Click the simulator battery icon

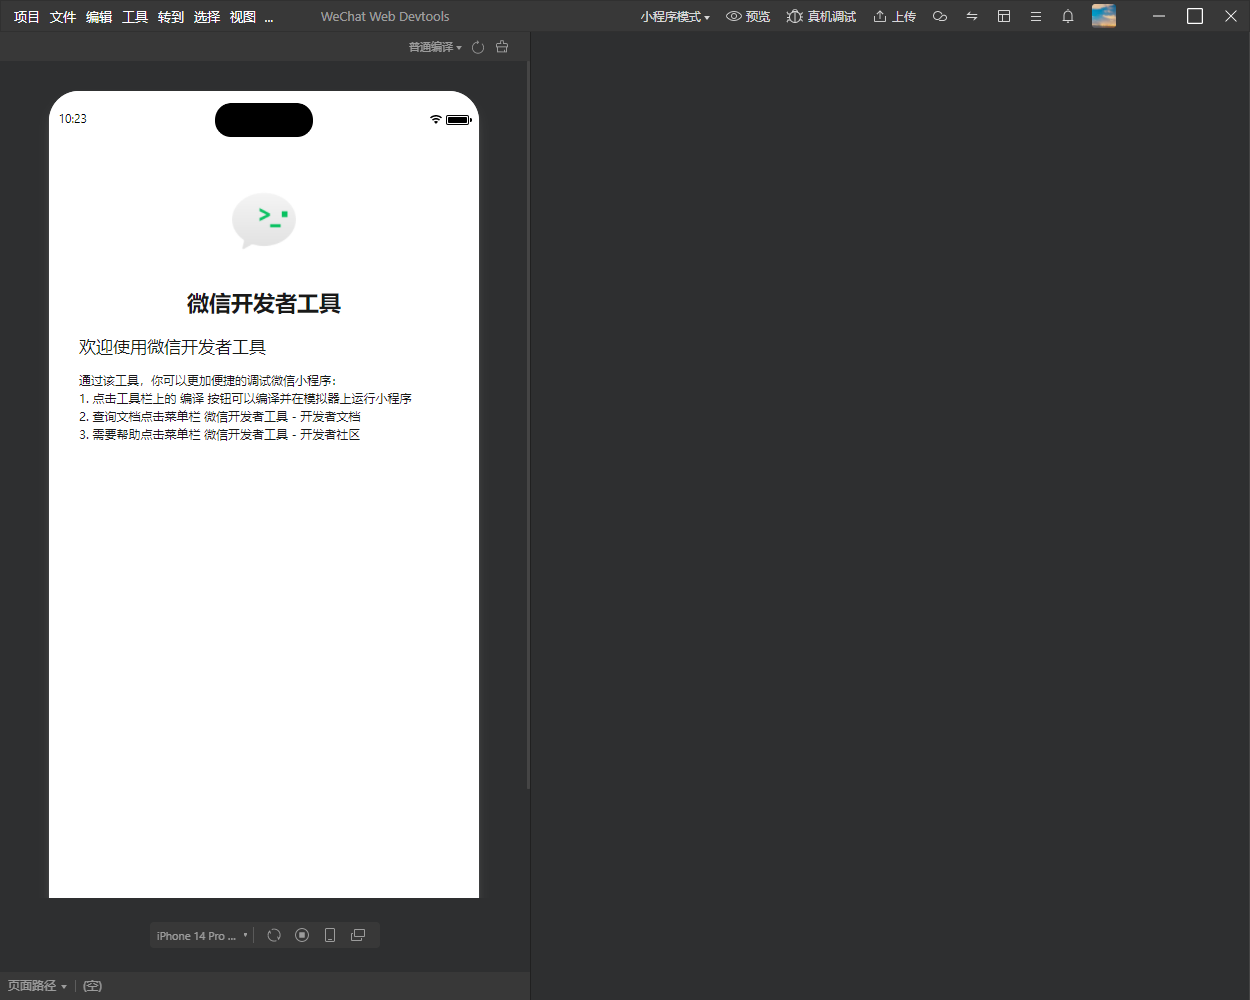(x=459, y=120)
